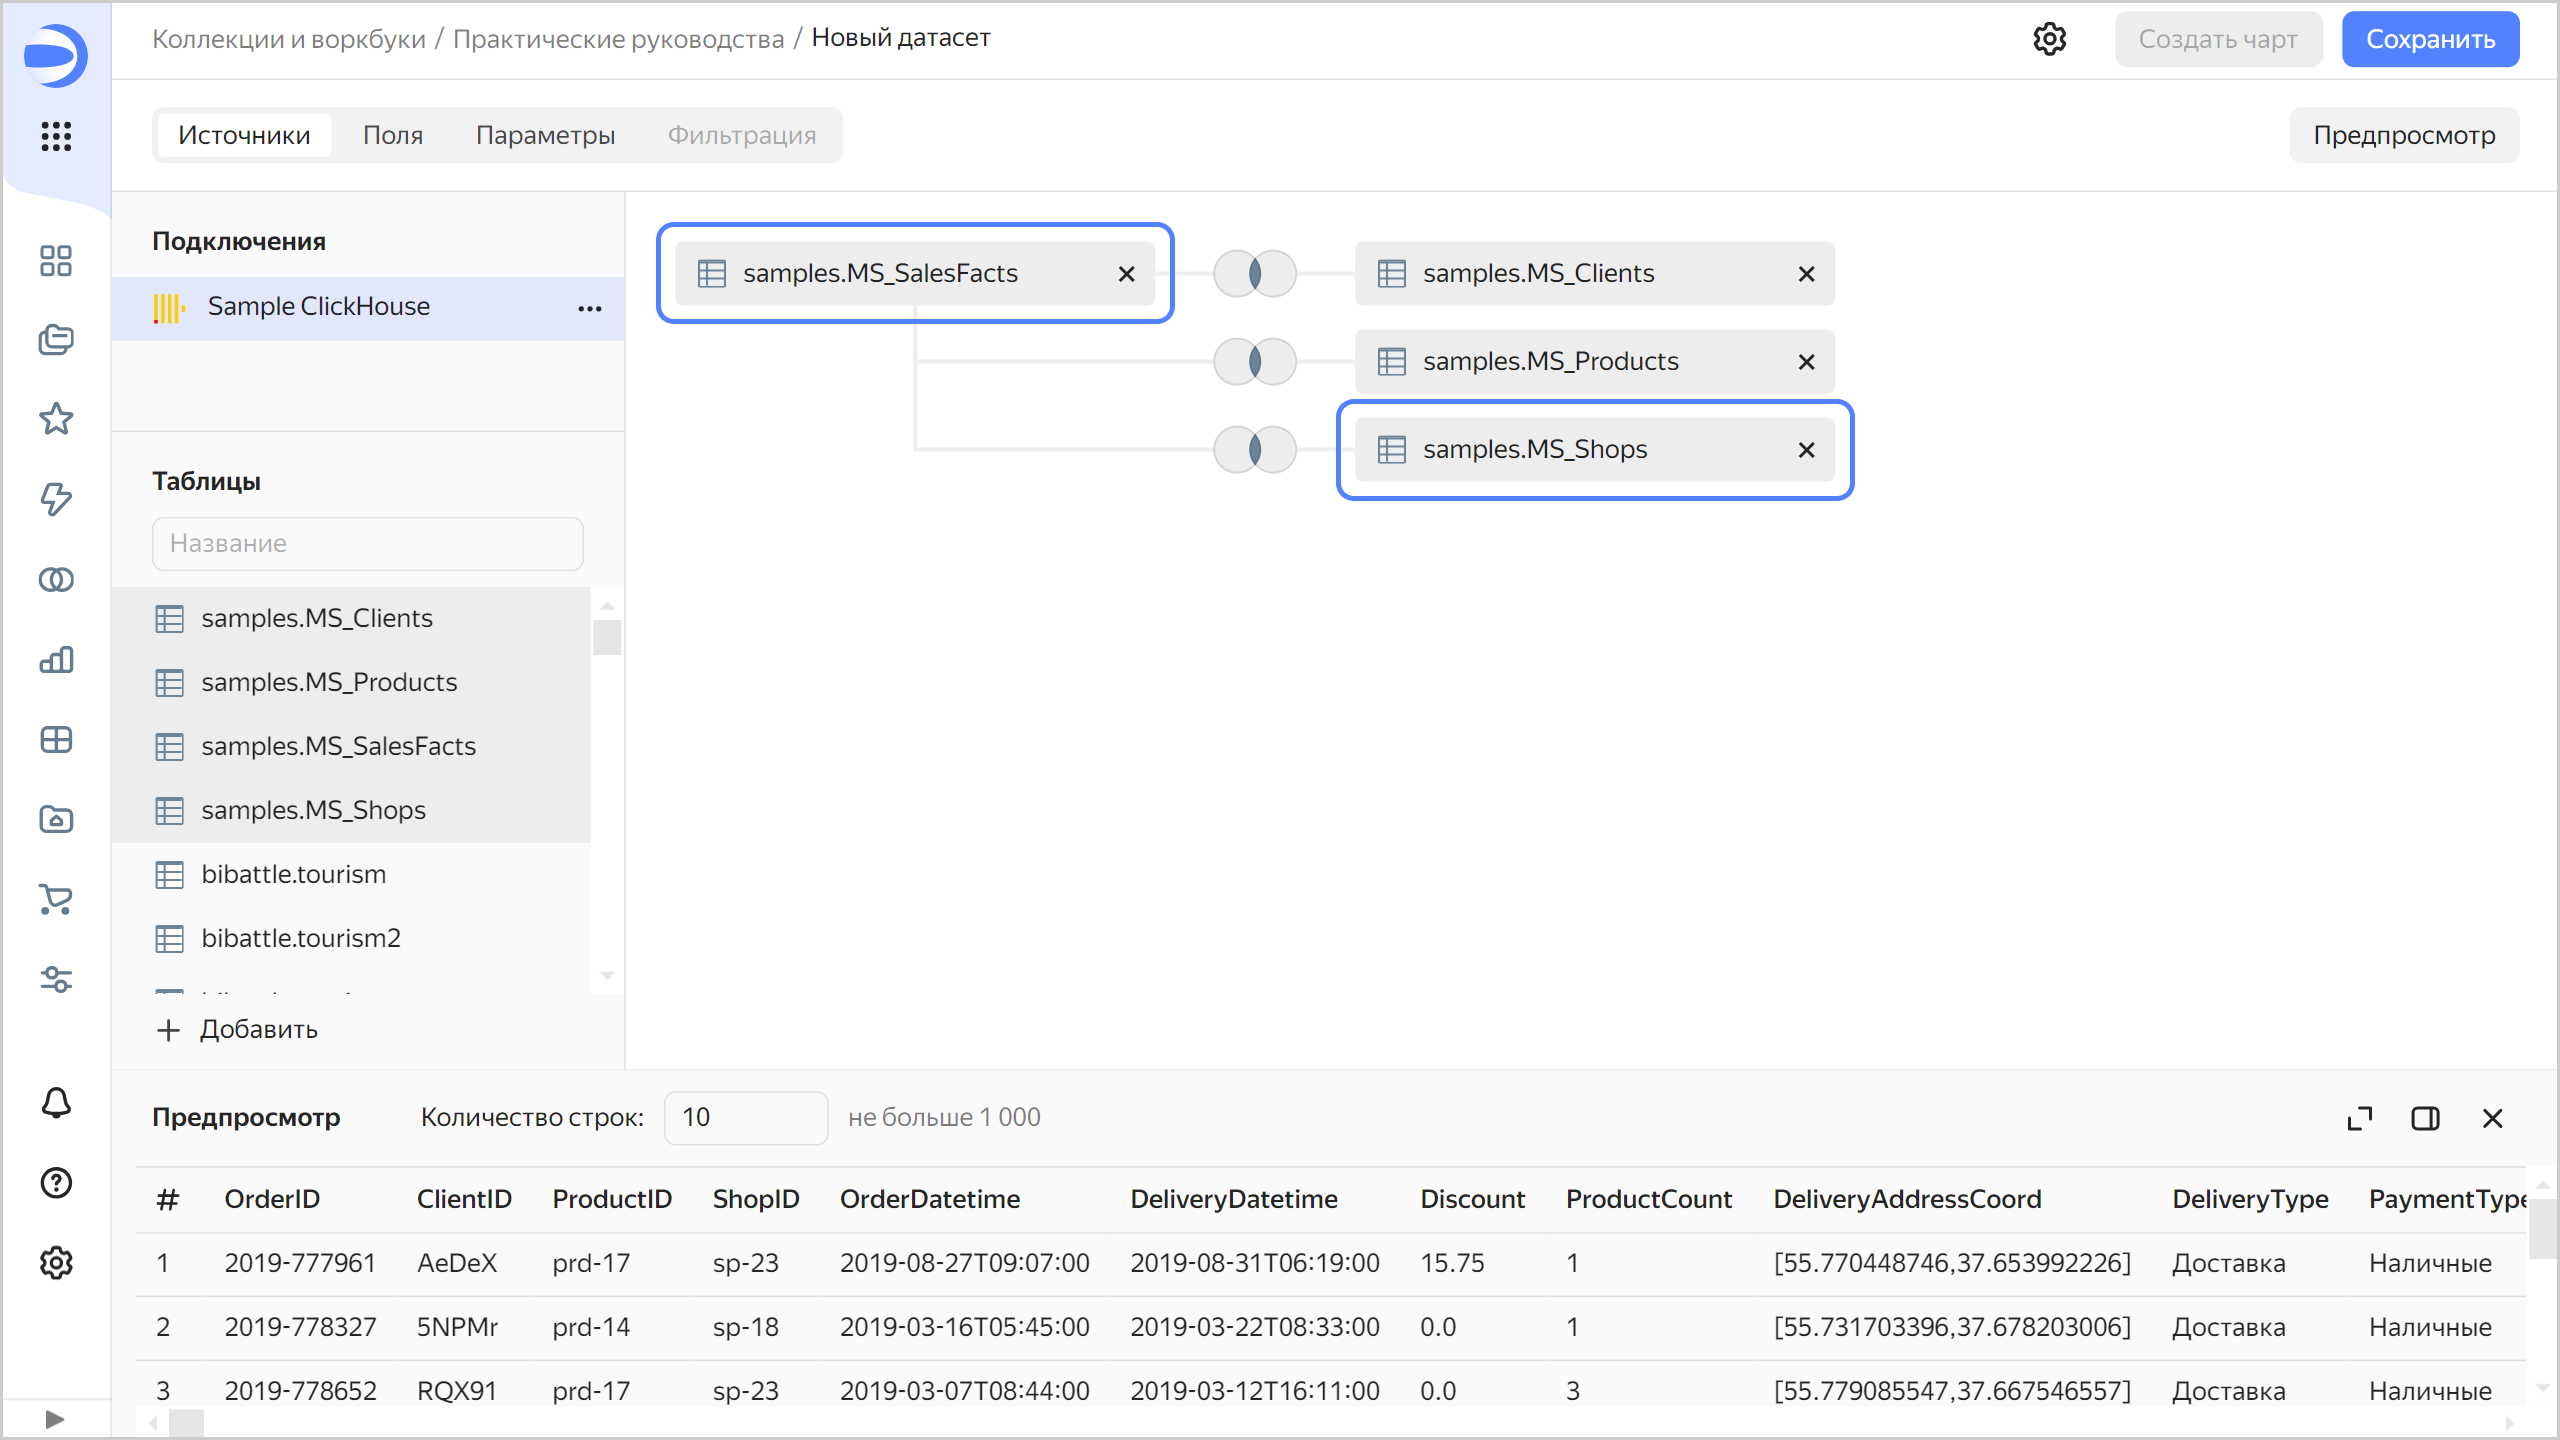This screenshot has width=2560, height=1440.
Task: Click the notifications bell icon
Action: (x=56, y=1103)
